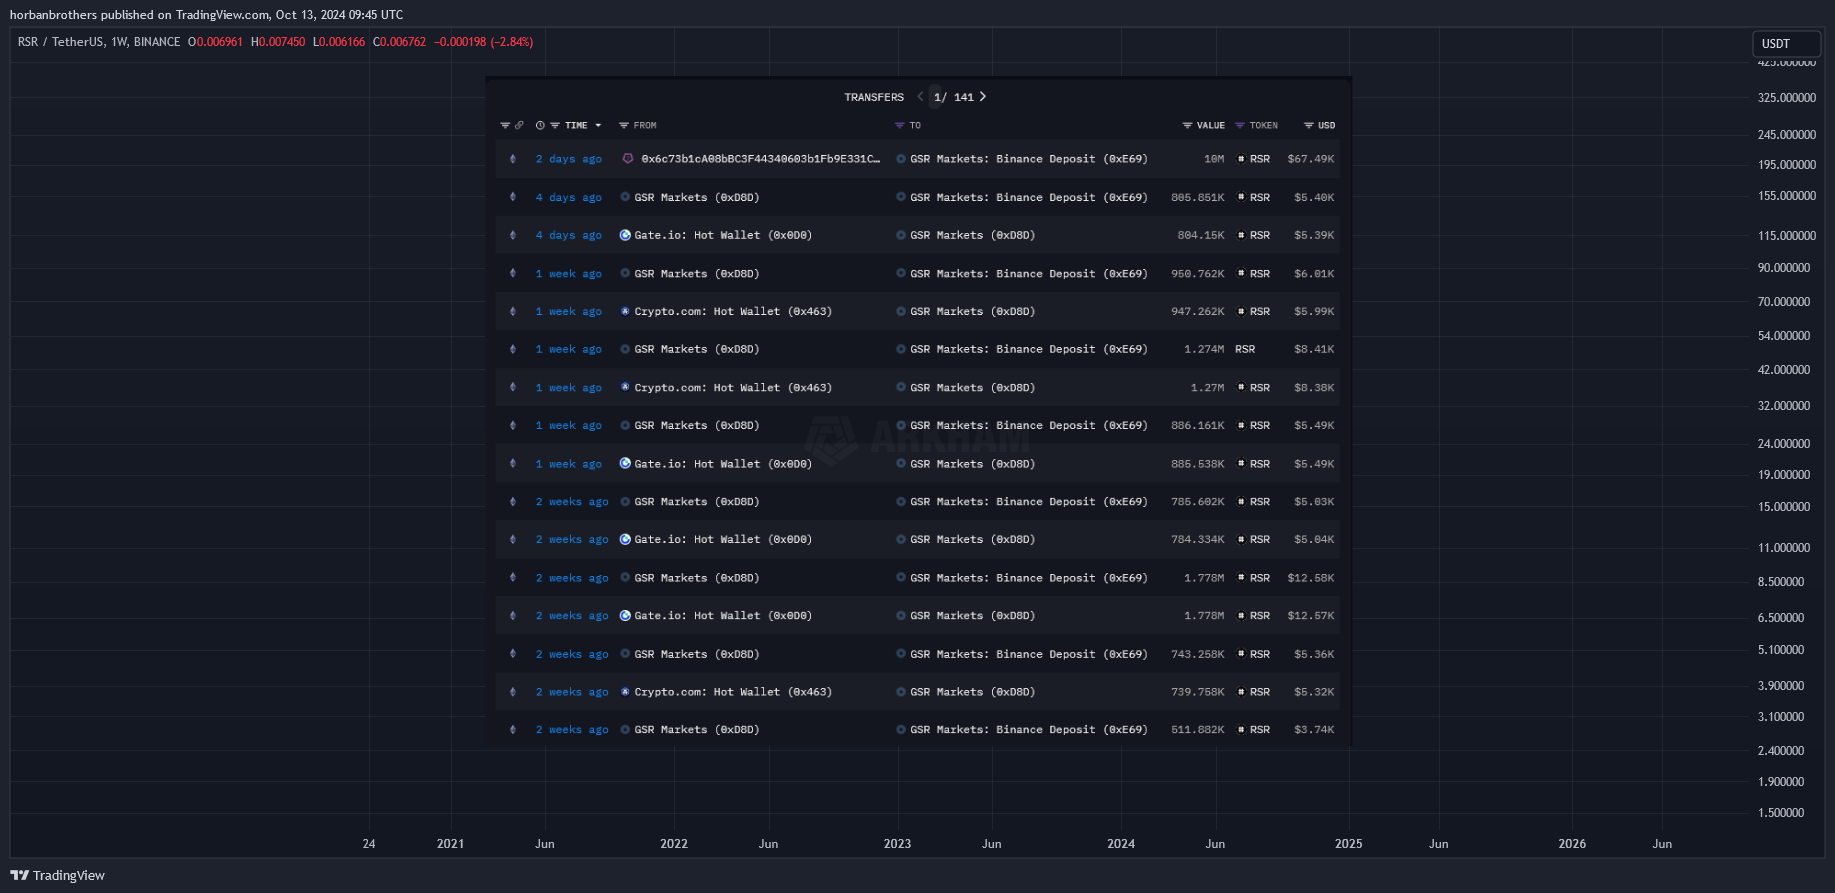Click the page number field showing 1
Viewport: 1835px width, 893px height.
tap(937, 97)
